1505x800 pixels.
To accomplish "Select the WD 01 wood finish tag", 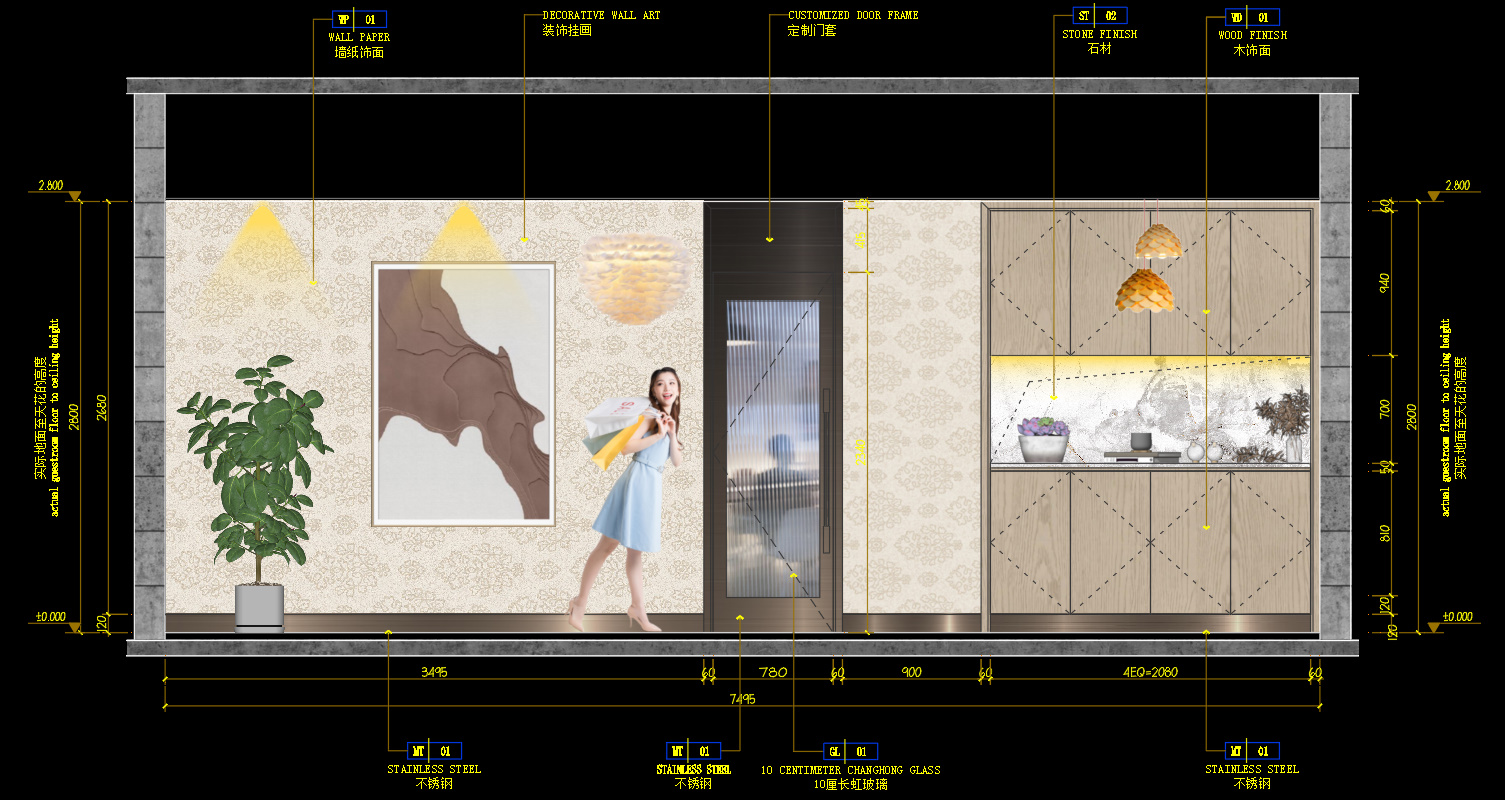I will 1252,18.
